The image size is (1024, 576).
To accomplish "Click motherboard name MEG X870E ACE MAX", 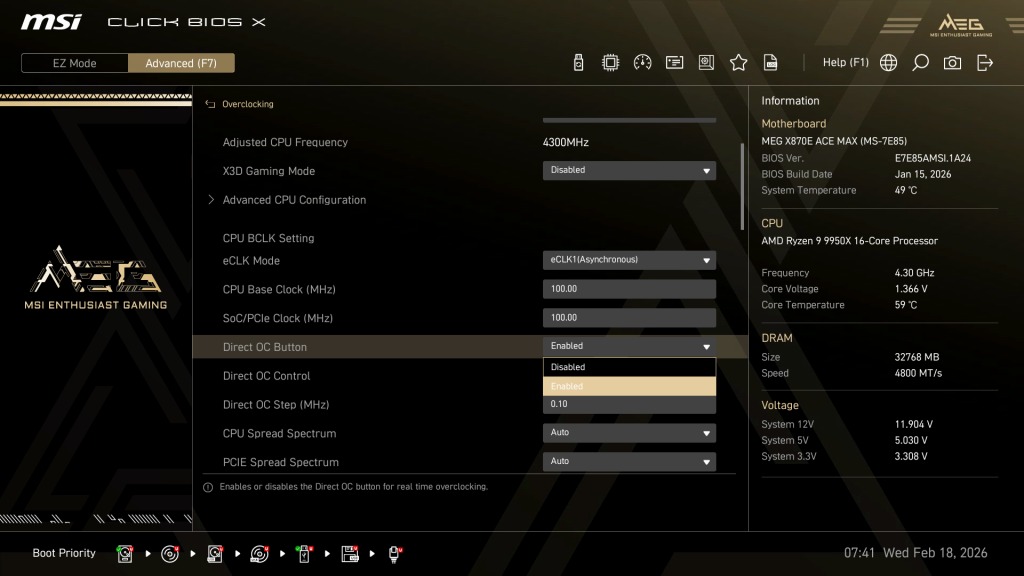I will 834,141.
